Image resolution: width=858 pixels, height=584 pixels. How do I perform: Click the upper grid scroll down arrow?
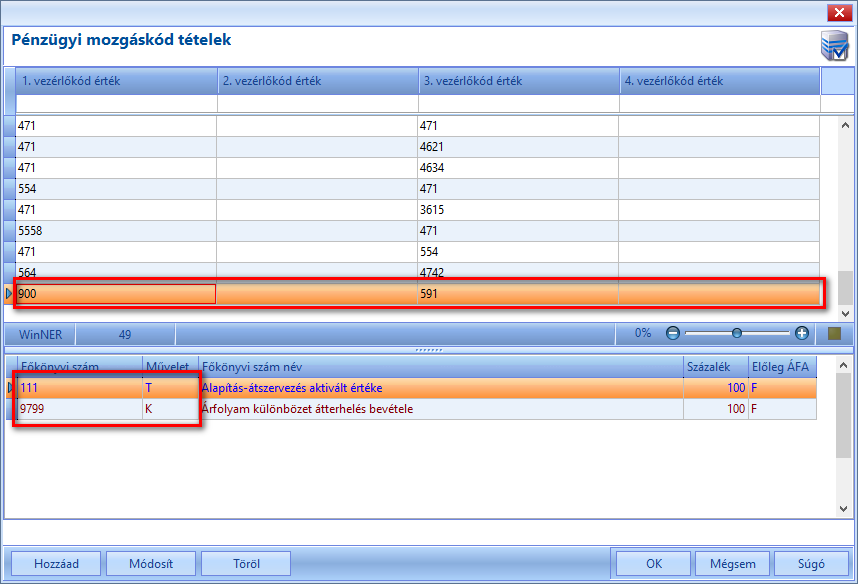click(x=845, y=314)
